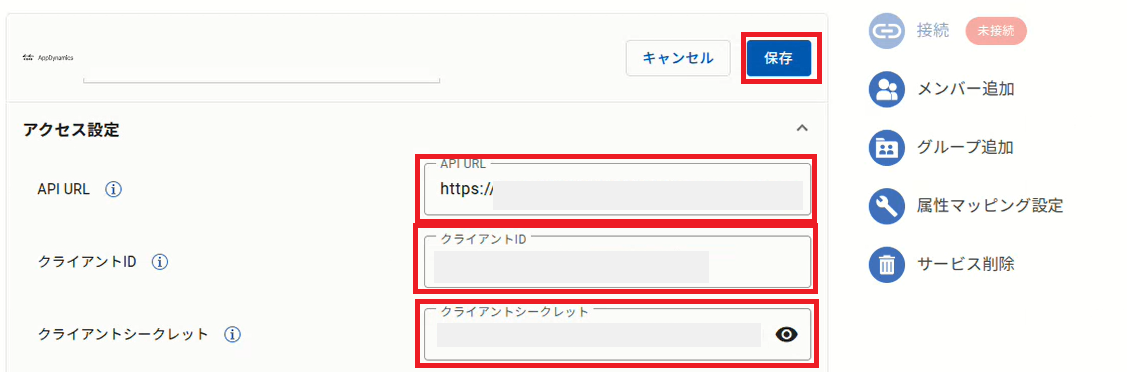Click the API URL input field
1127x372 pixels.
click(617, 189)
